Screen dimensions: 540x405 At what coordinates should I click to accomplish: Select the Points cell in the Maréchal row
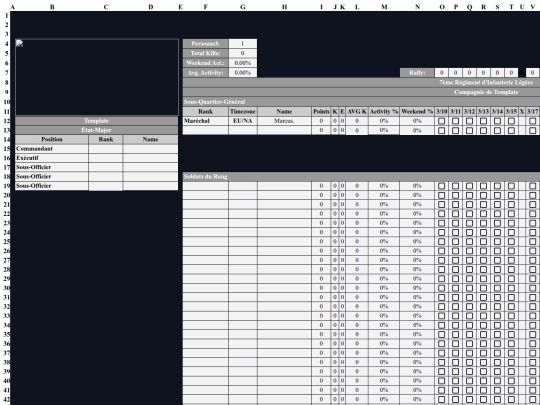click(321, 121)
